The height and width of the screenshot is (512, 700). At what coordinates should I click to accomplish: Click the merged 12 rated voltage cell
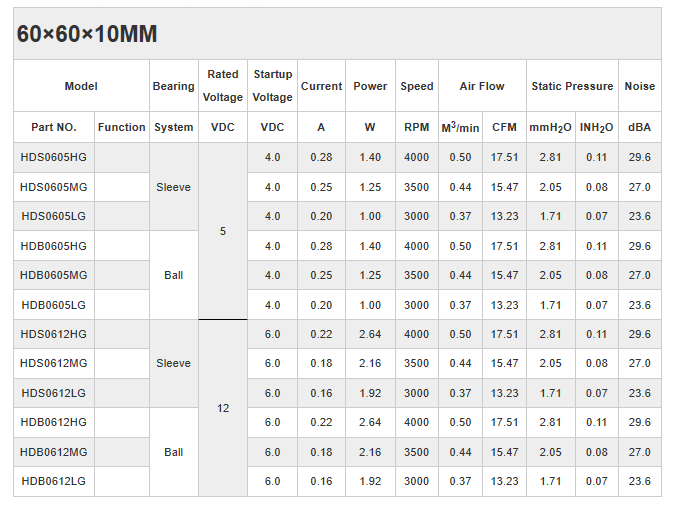click(223, 408)
